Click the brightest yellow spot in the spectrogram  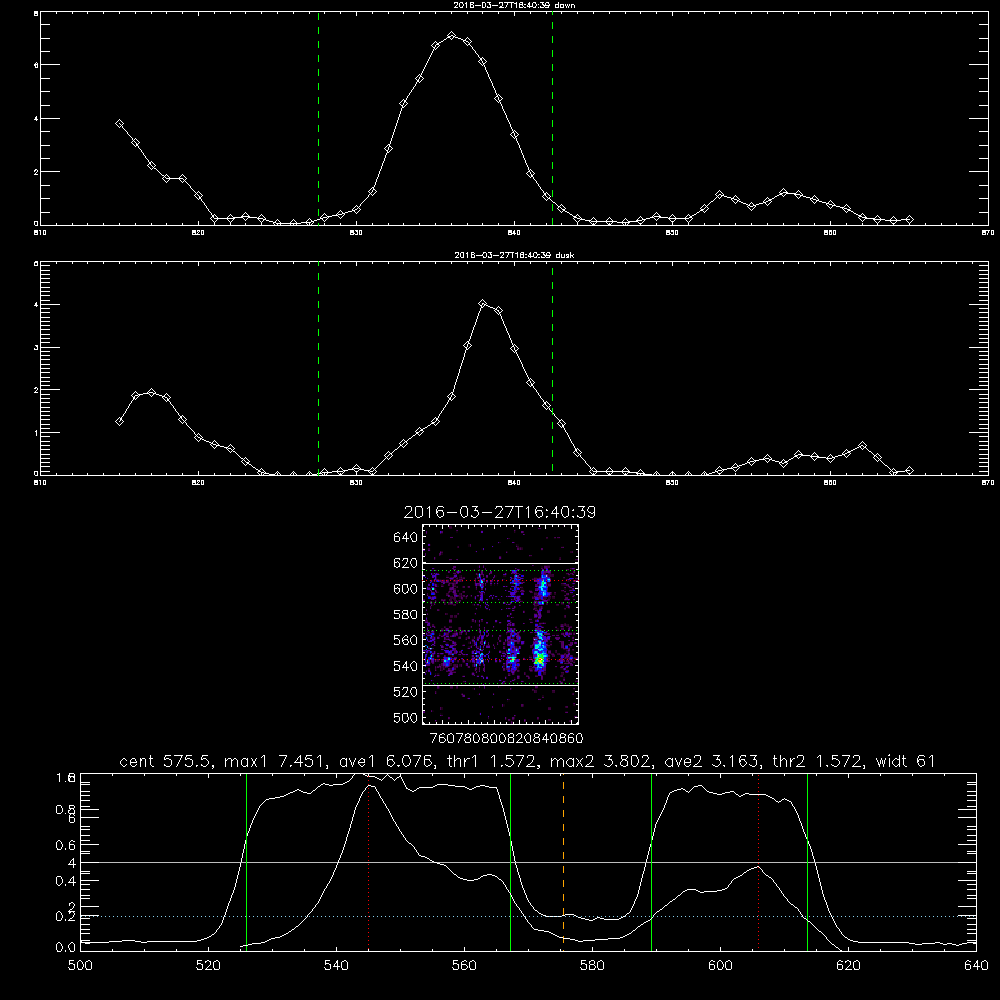tap(540, 661)
